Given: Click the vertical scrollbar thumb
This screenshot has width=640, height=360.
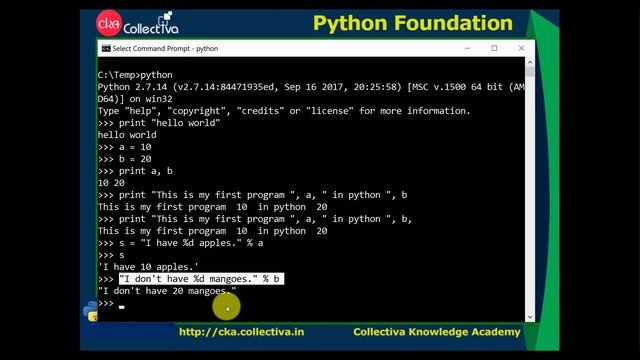Looking at the screenshot, I should 530,72.
